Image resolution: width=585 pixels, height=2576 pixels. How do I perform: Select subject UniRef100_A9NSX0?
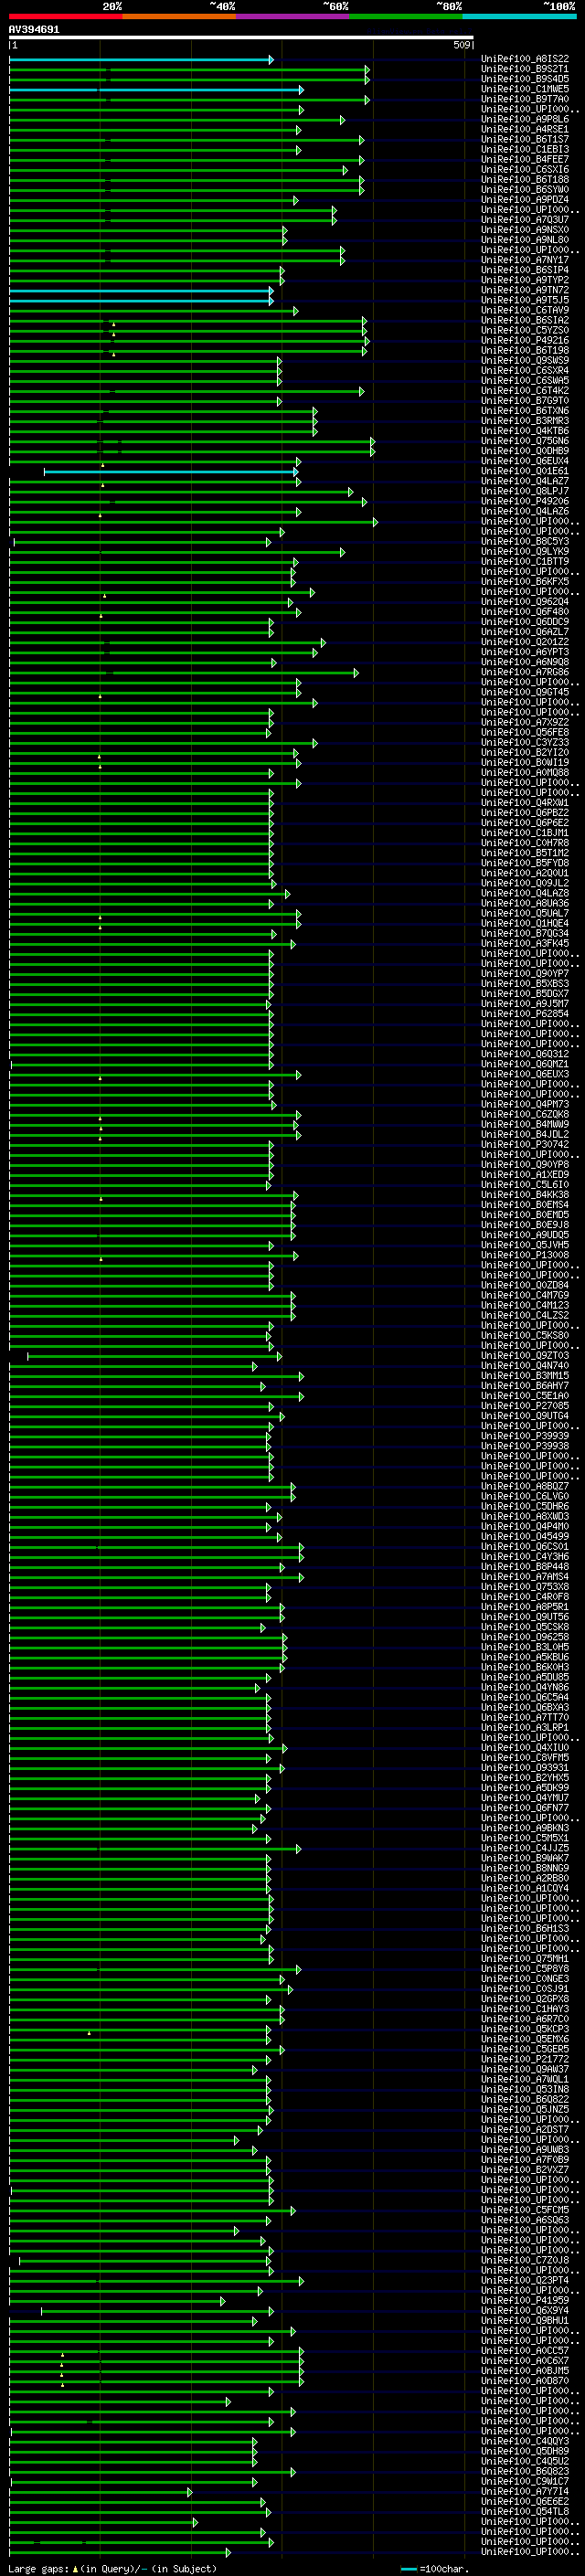click(525, 230)
